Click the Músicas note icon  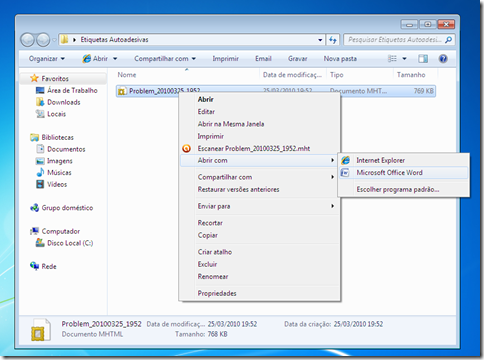tap(40, 172)
